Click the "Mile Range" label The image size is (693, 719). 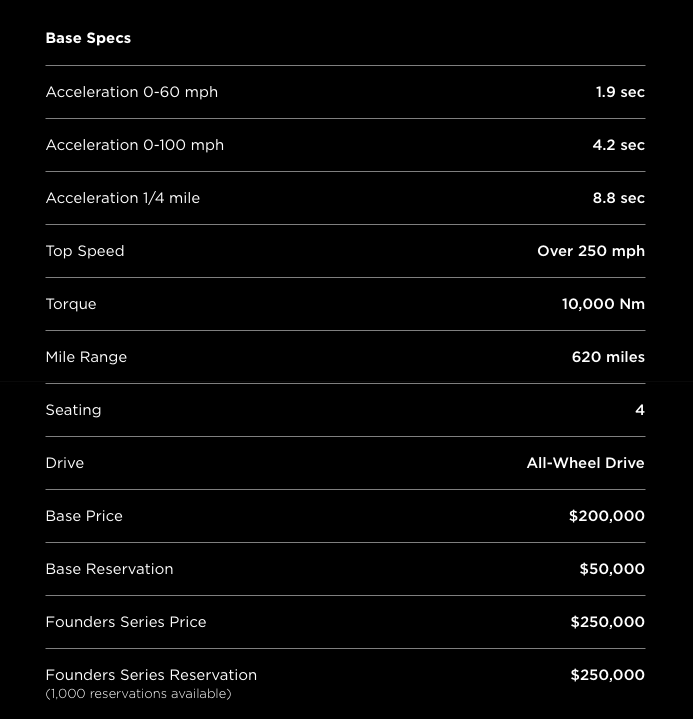tap(86, 357)
